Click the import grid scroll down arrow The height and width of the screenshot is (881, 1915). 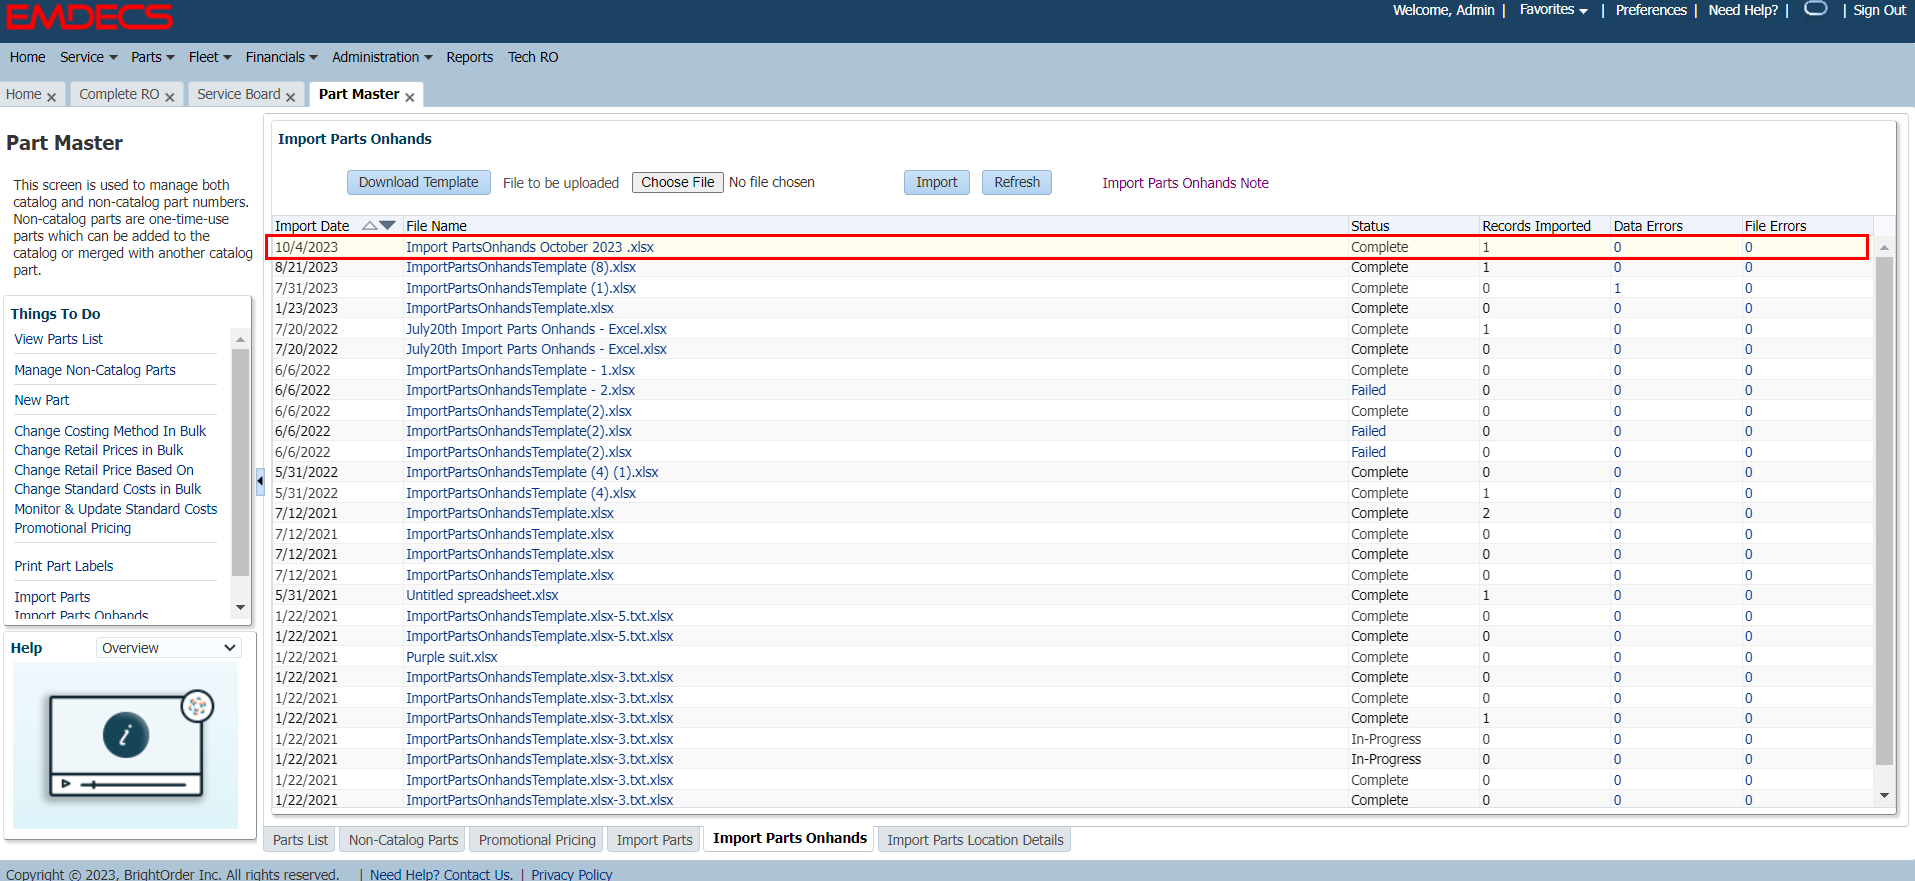coord(1884,796)
